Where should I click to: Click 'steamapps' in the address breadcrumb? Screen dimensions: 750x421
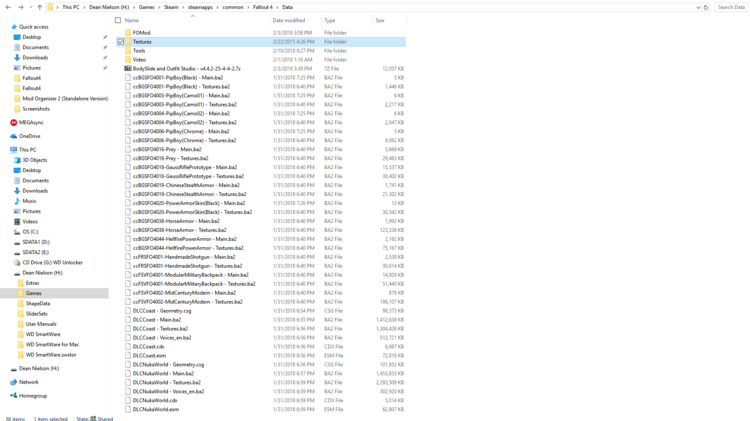click(200, 7)
